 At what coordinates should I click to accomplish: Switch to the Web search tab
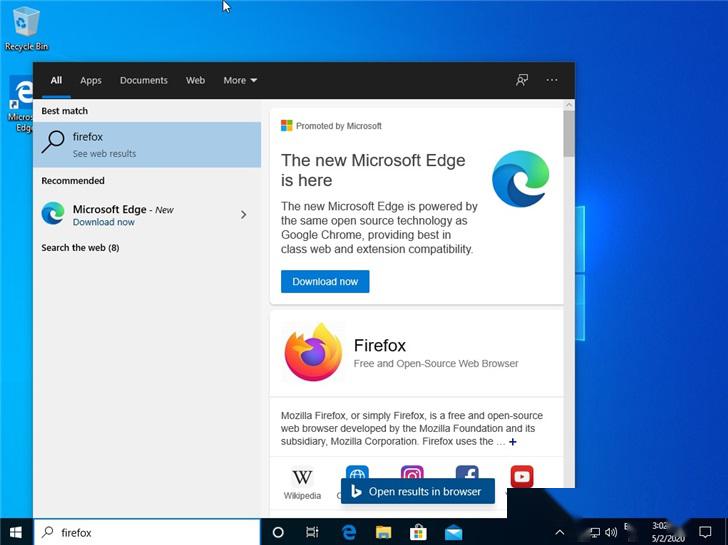tap(195, 80)
